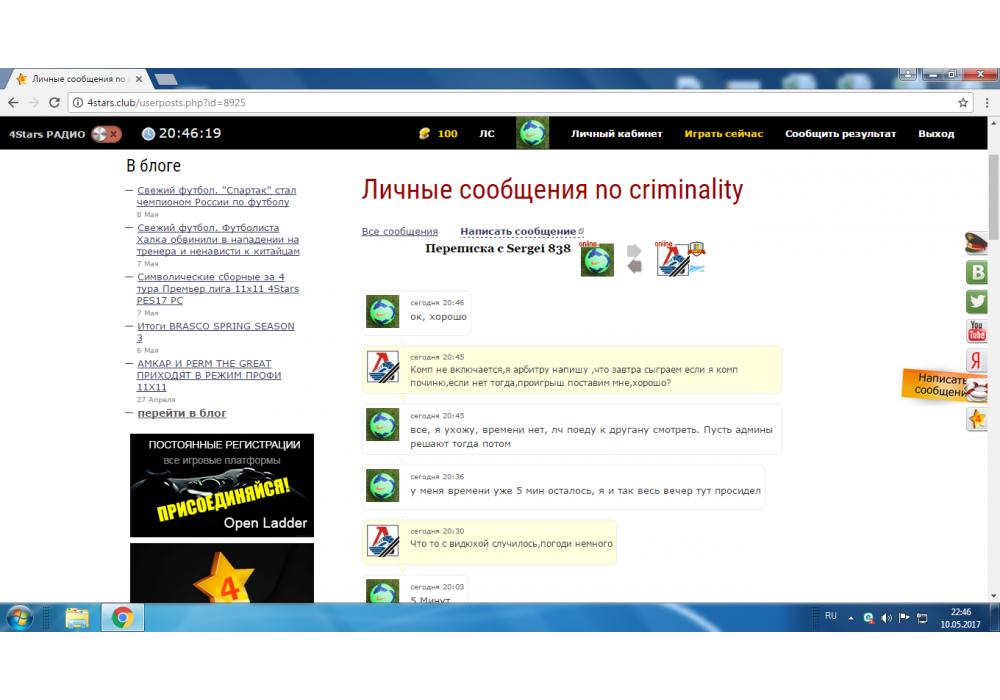Go to the blog via перейти в блог
The height and width of the screenshot is (700, 1000).
tap(181, 413)
